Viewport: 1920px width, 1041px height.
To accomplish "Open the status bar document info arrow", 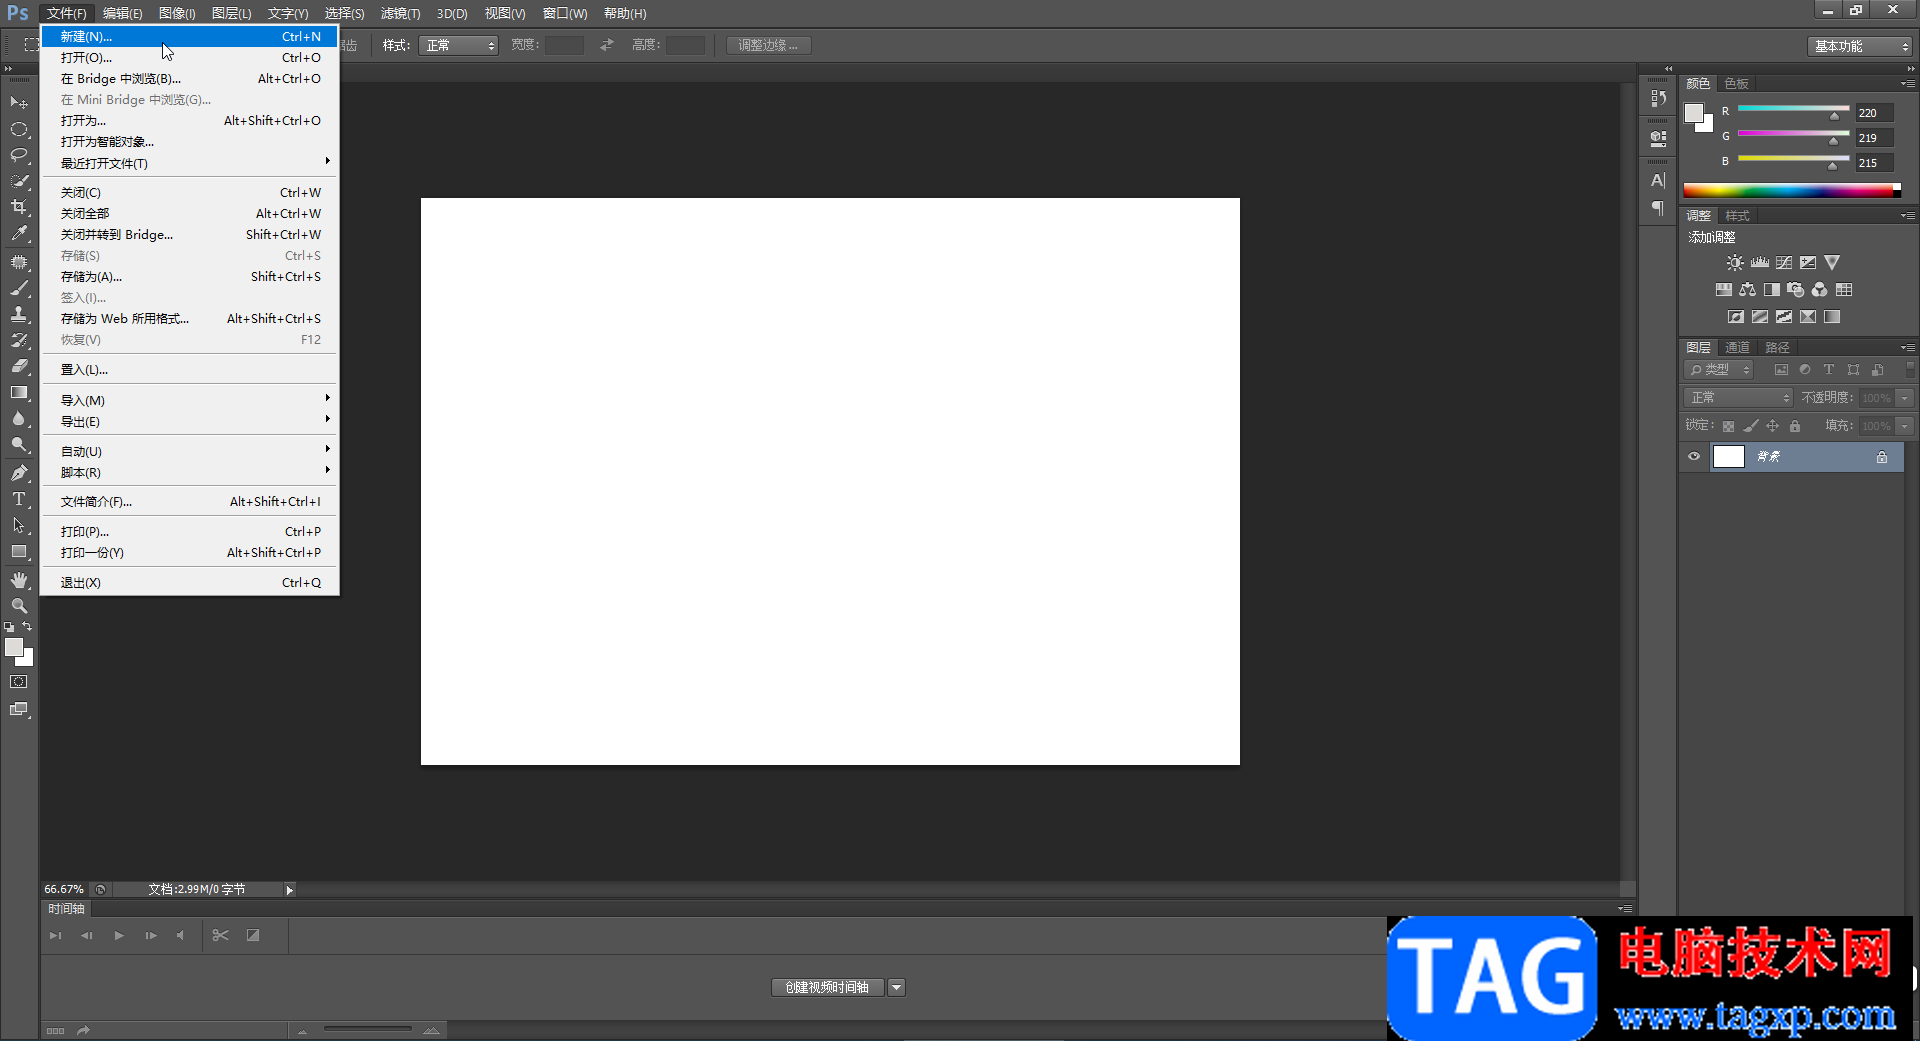I will (x=290, y=890).
